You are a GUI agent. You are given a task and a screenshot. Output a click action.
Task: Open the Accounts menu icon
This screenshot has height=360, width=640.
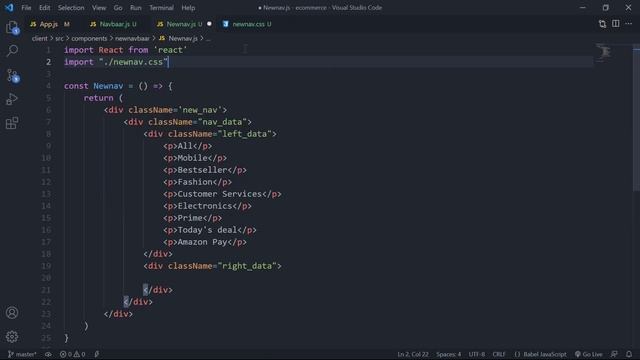tap(12, 313)
